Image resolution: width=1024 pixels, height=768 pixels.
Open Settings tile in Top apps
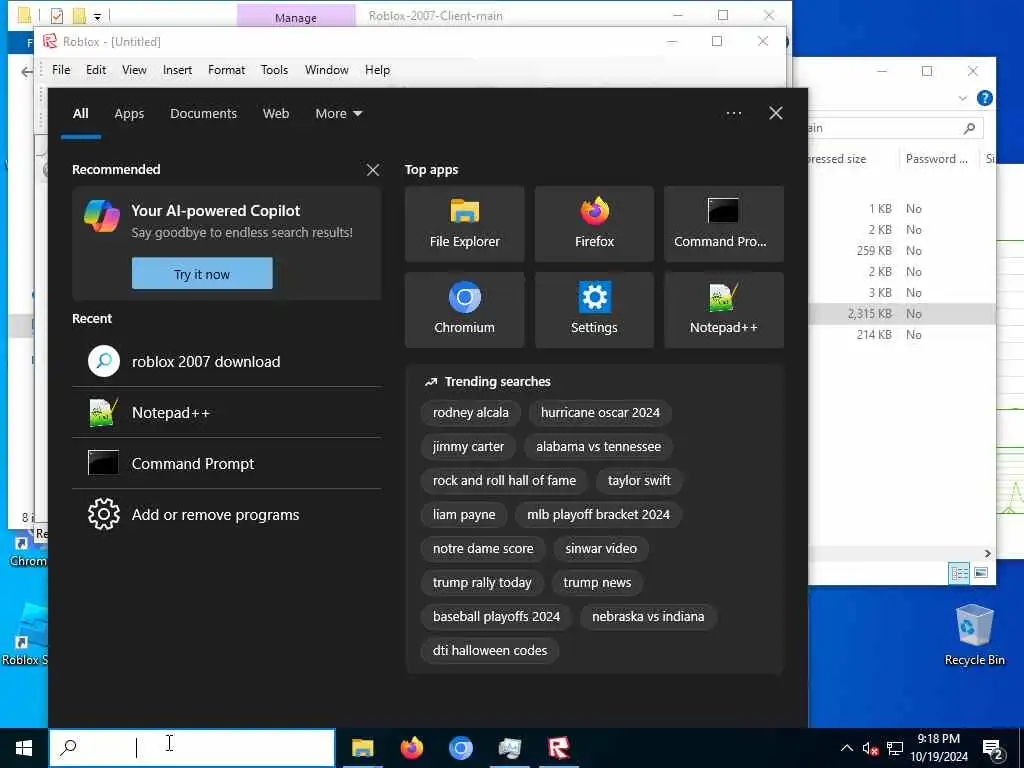tap(594, 310)
